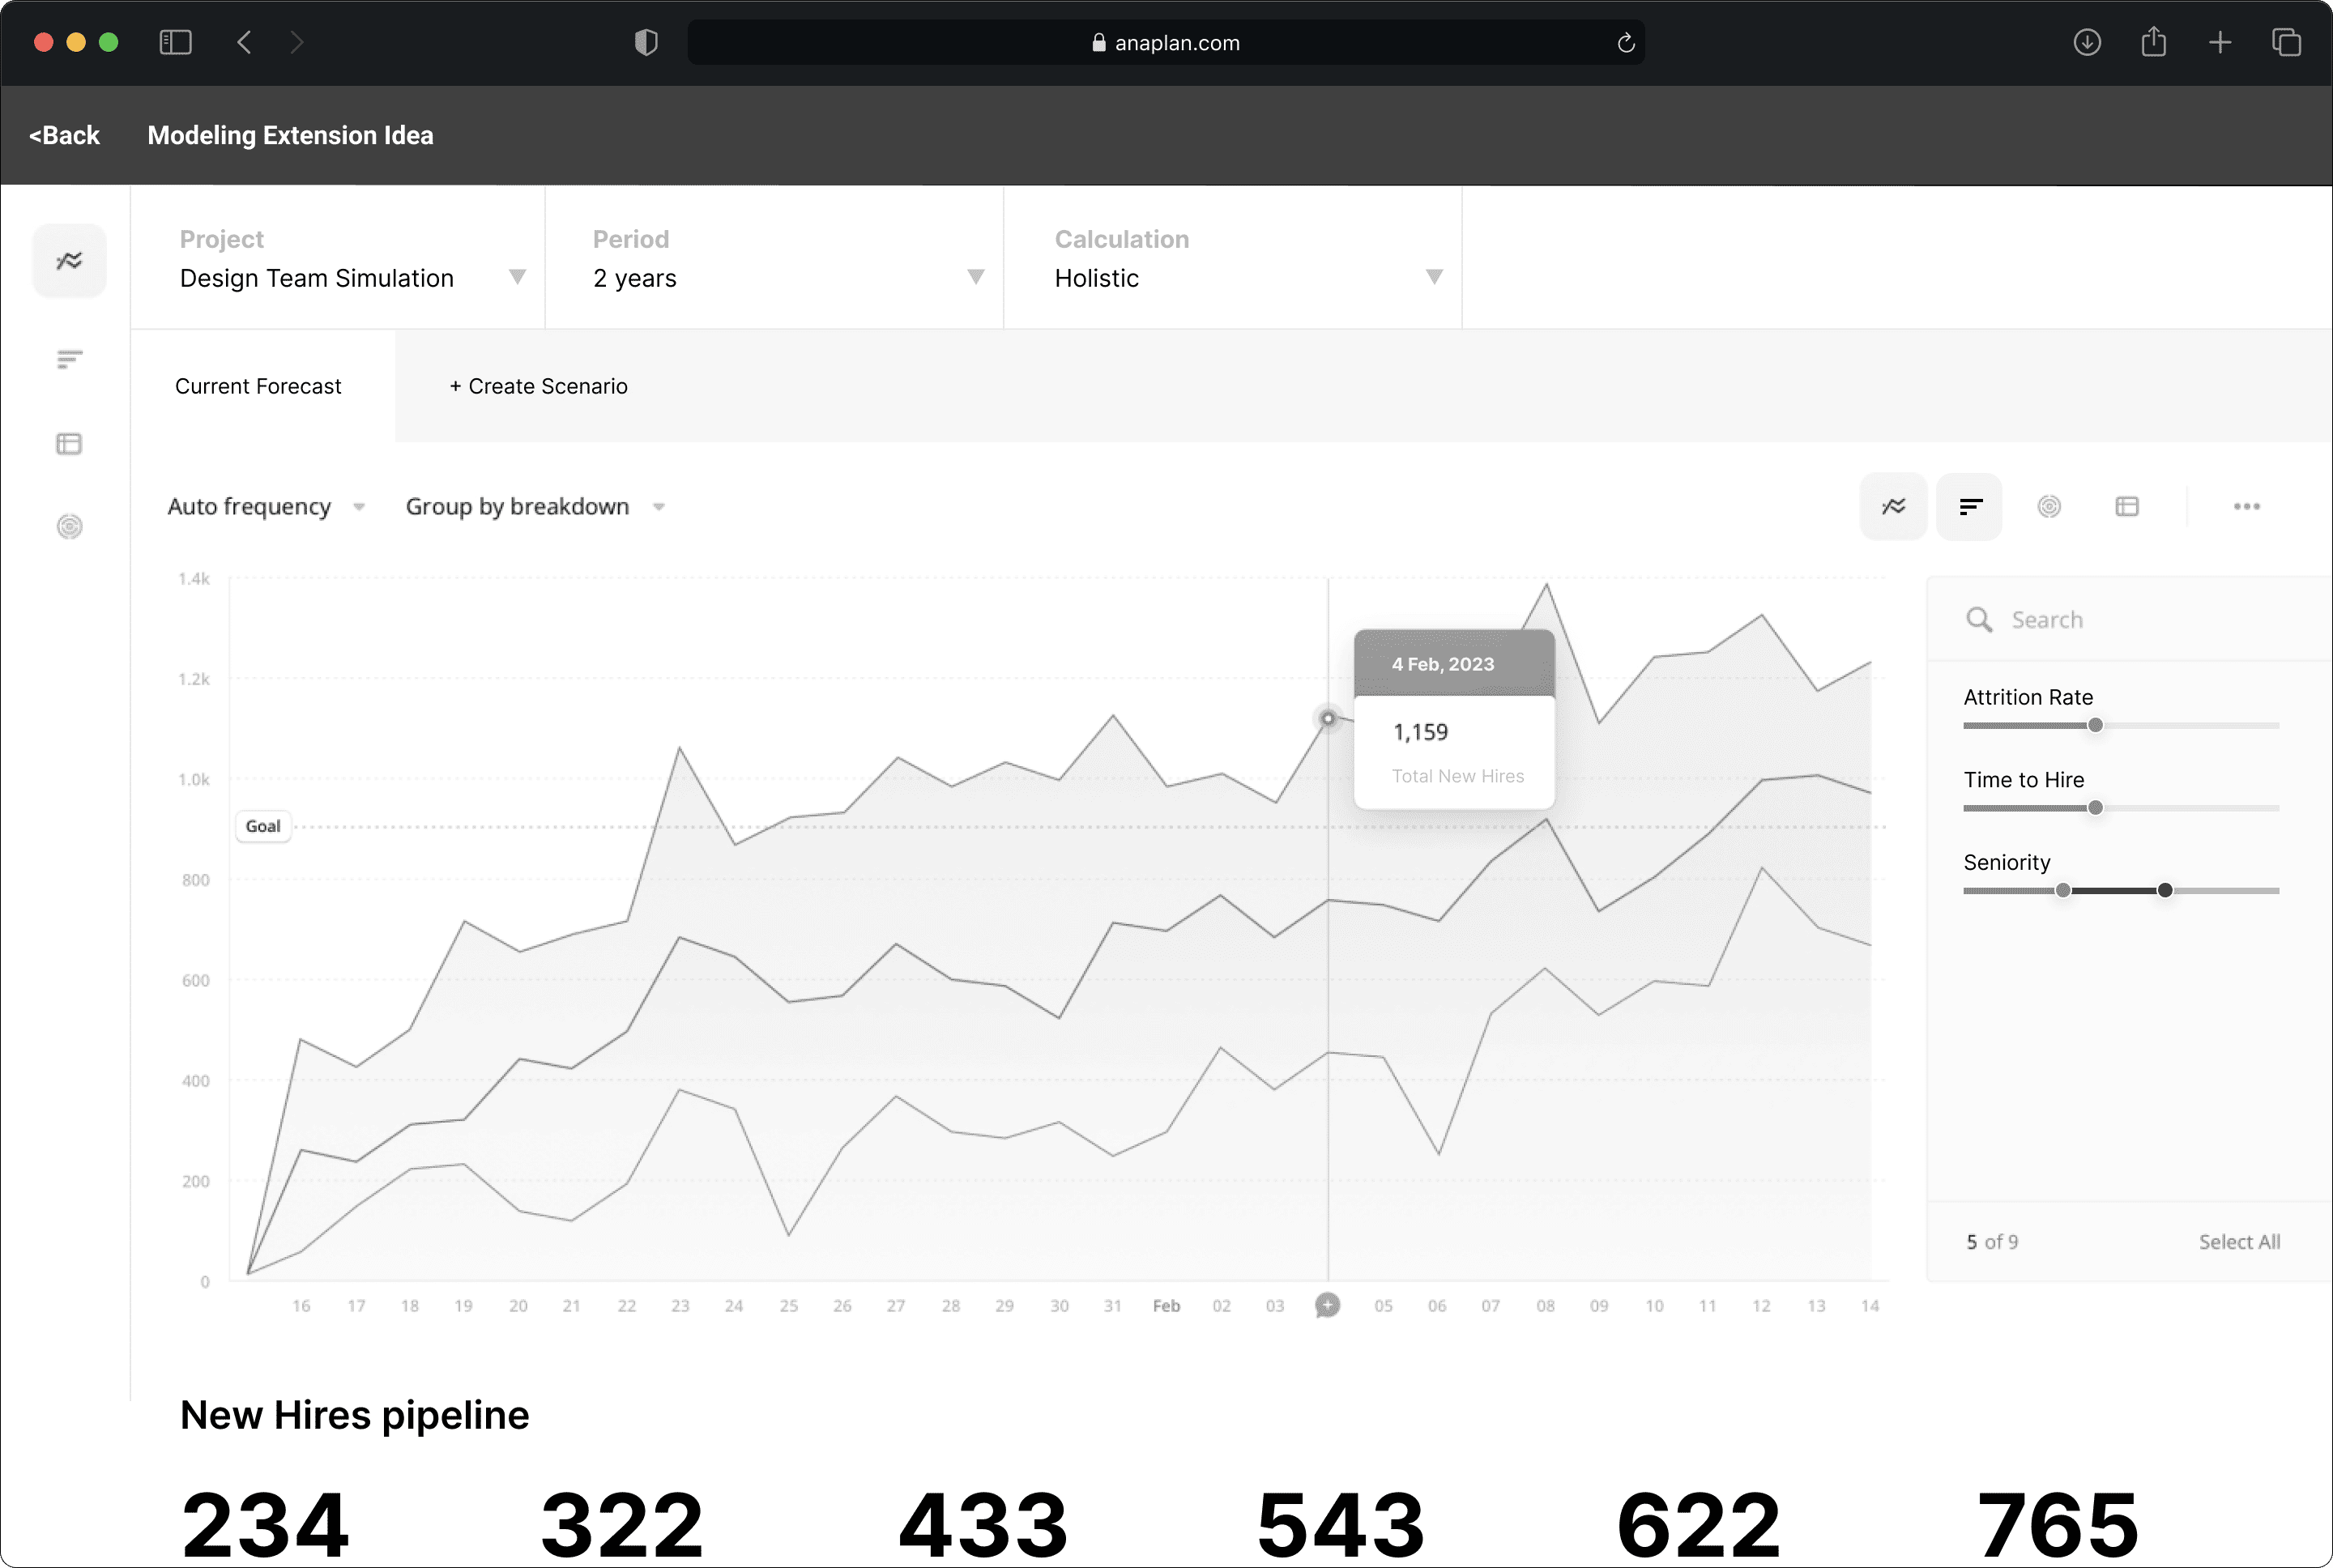Click the 322 pipeline number
Screen dimensions: 2333x1568
[x=622, y=1524]
